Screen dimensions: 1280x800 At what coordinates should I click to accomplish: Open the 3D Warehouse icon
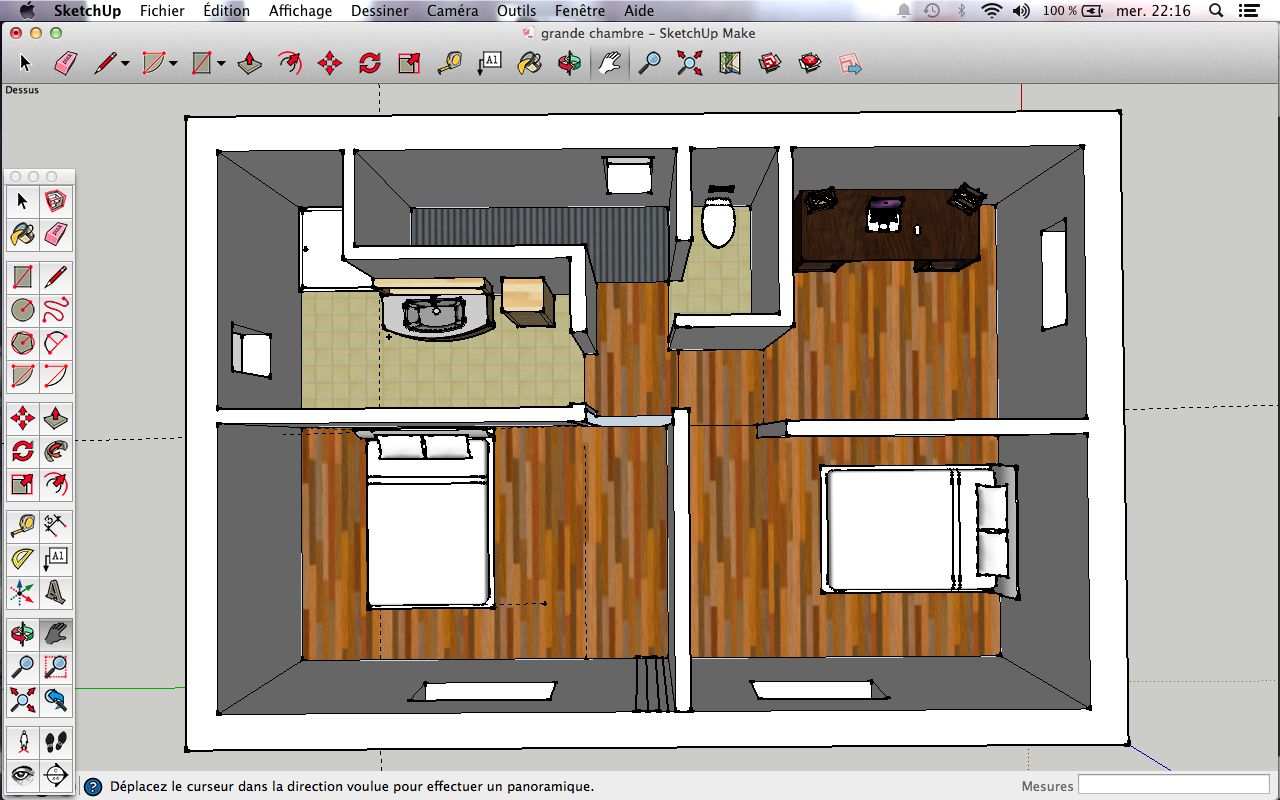pyautogui.click(x=769, y=64)
